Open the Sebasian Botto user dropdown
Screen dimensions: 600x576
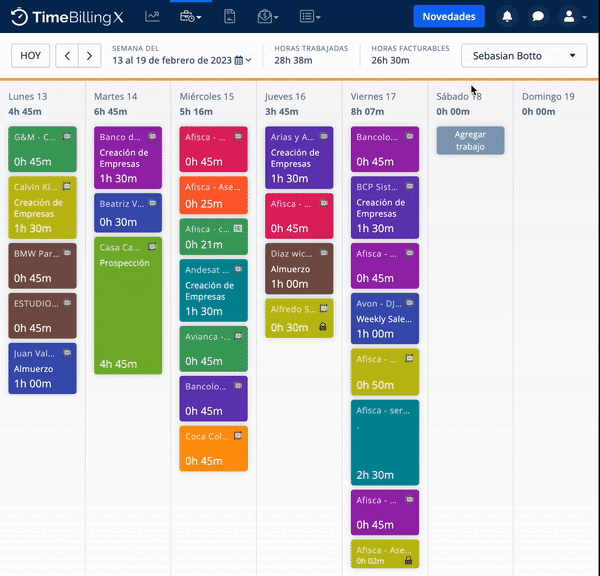(x=524, y=56)
